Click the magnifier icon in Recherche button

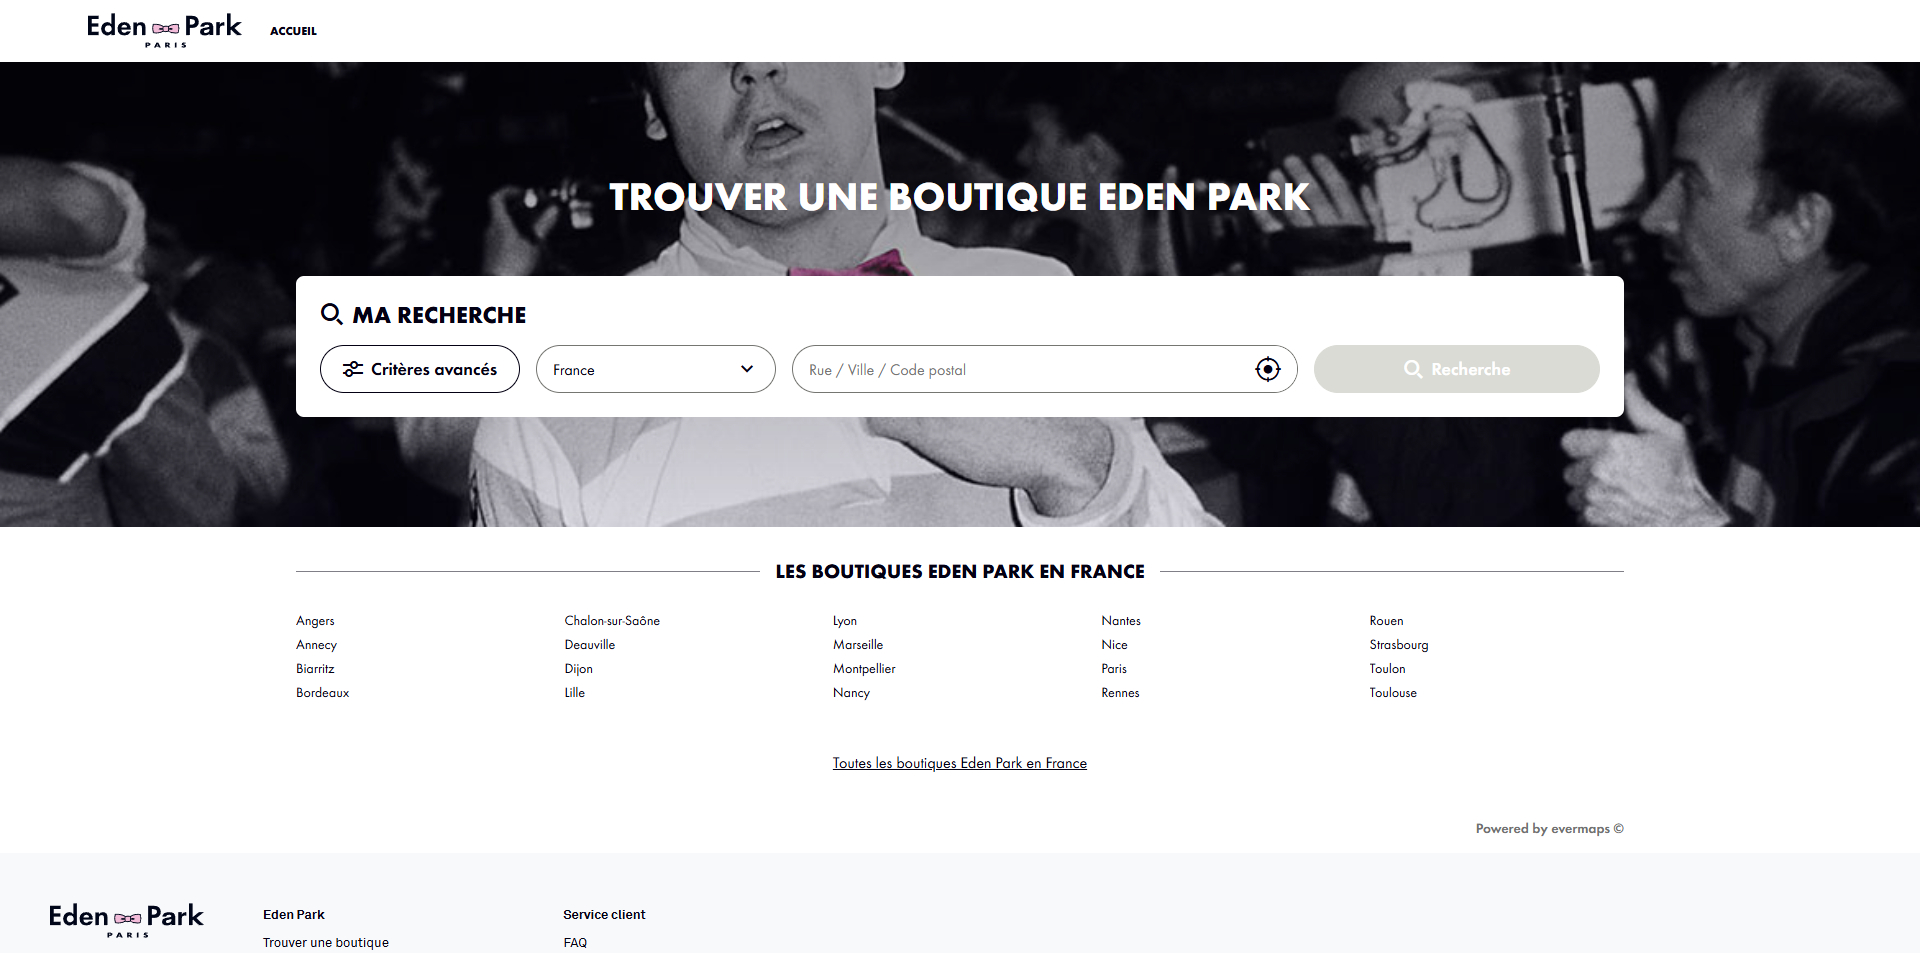1412,369
